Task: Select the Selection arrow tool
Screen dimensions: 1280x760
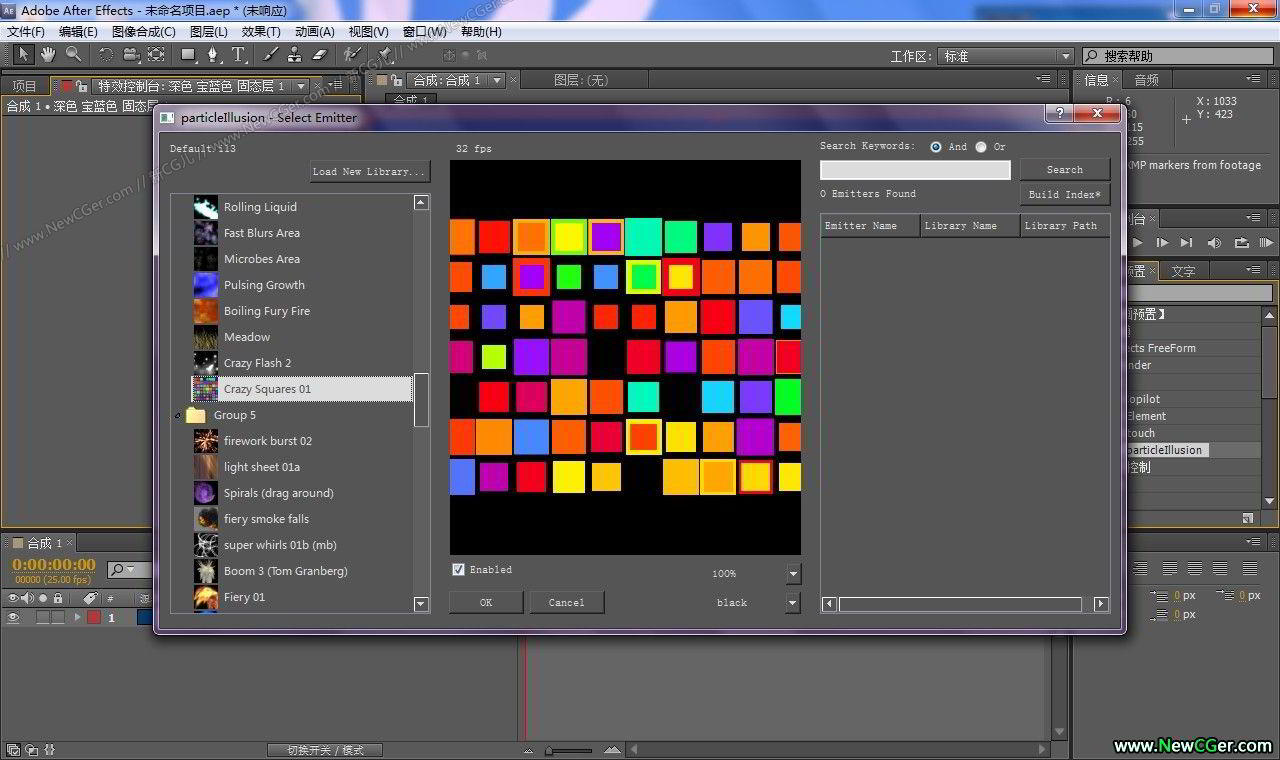Action: [24, 54]
